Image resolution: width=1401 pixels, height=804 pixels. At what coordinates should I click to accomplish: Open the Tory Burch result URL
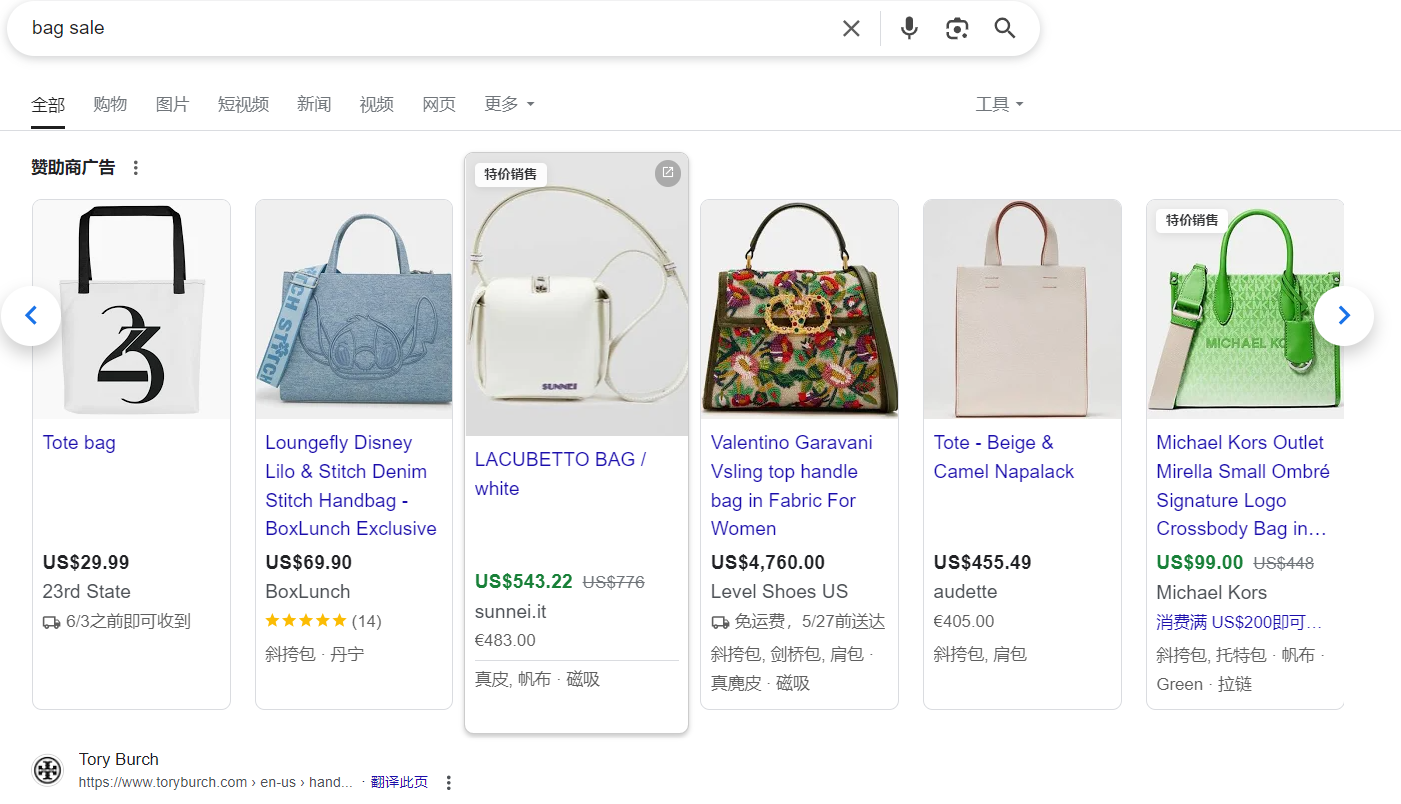216,782
